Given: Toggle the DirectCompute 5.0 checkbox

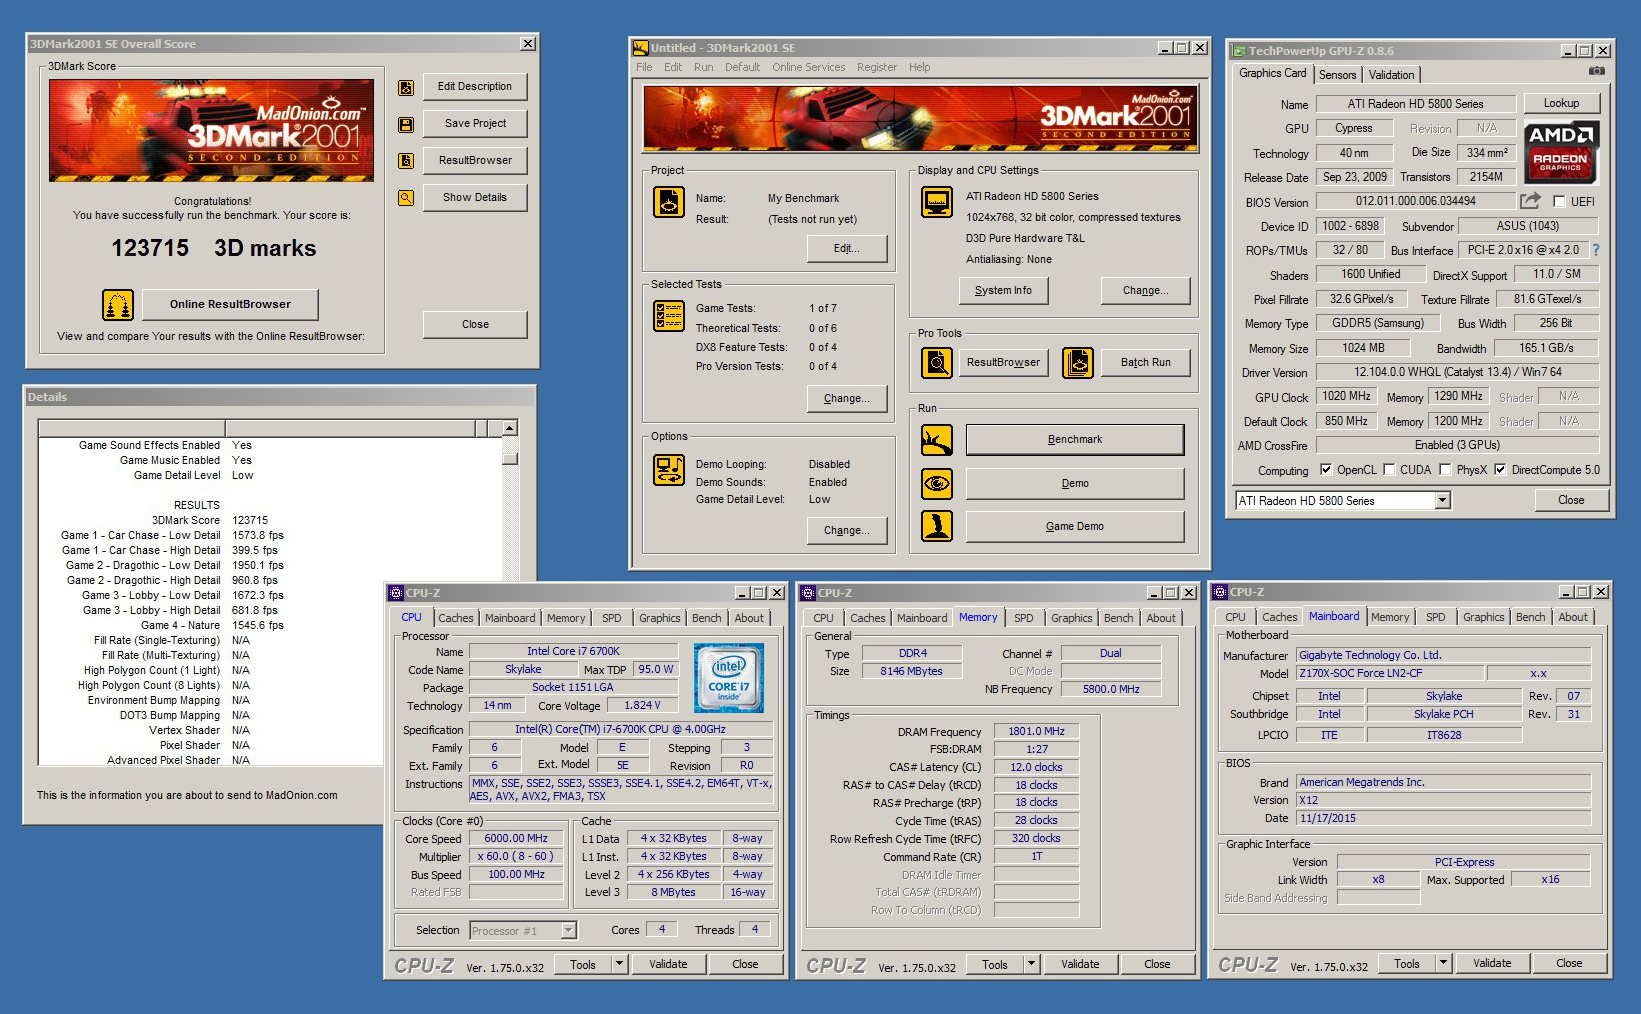Looking at the screenshot, I should [x=1500, y=470].
